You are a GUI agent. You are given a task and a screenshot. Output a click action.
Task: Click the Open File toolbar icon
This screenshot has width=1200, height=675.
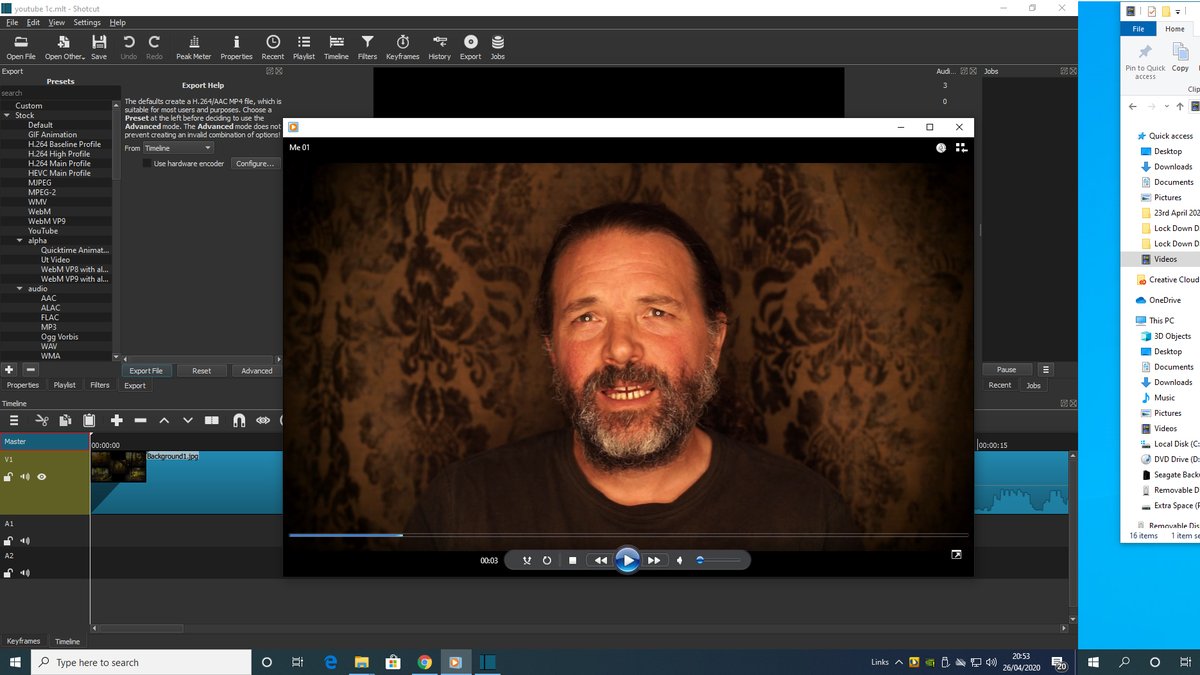21,47
